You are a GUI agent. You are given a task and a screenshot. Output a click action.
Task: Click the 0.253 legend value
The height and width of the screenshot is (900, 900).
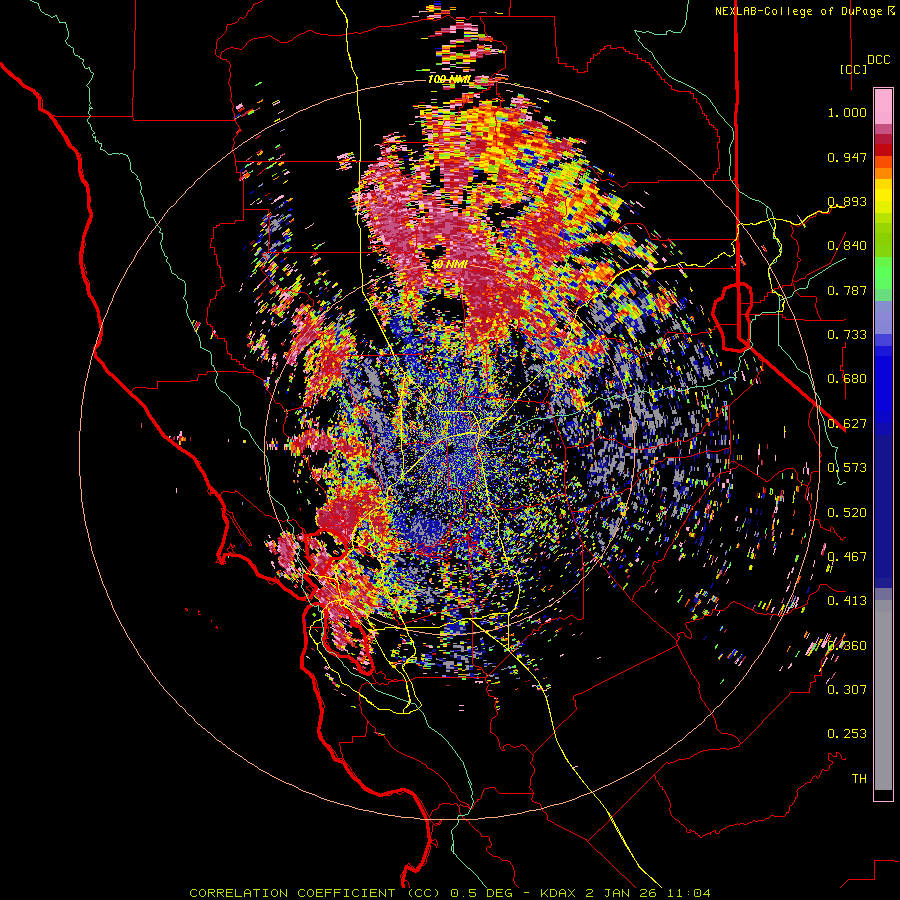847,734
